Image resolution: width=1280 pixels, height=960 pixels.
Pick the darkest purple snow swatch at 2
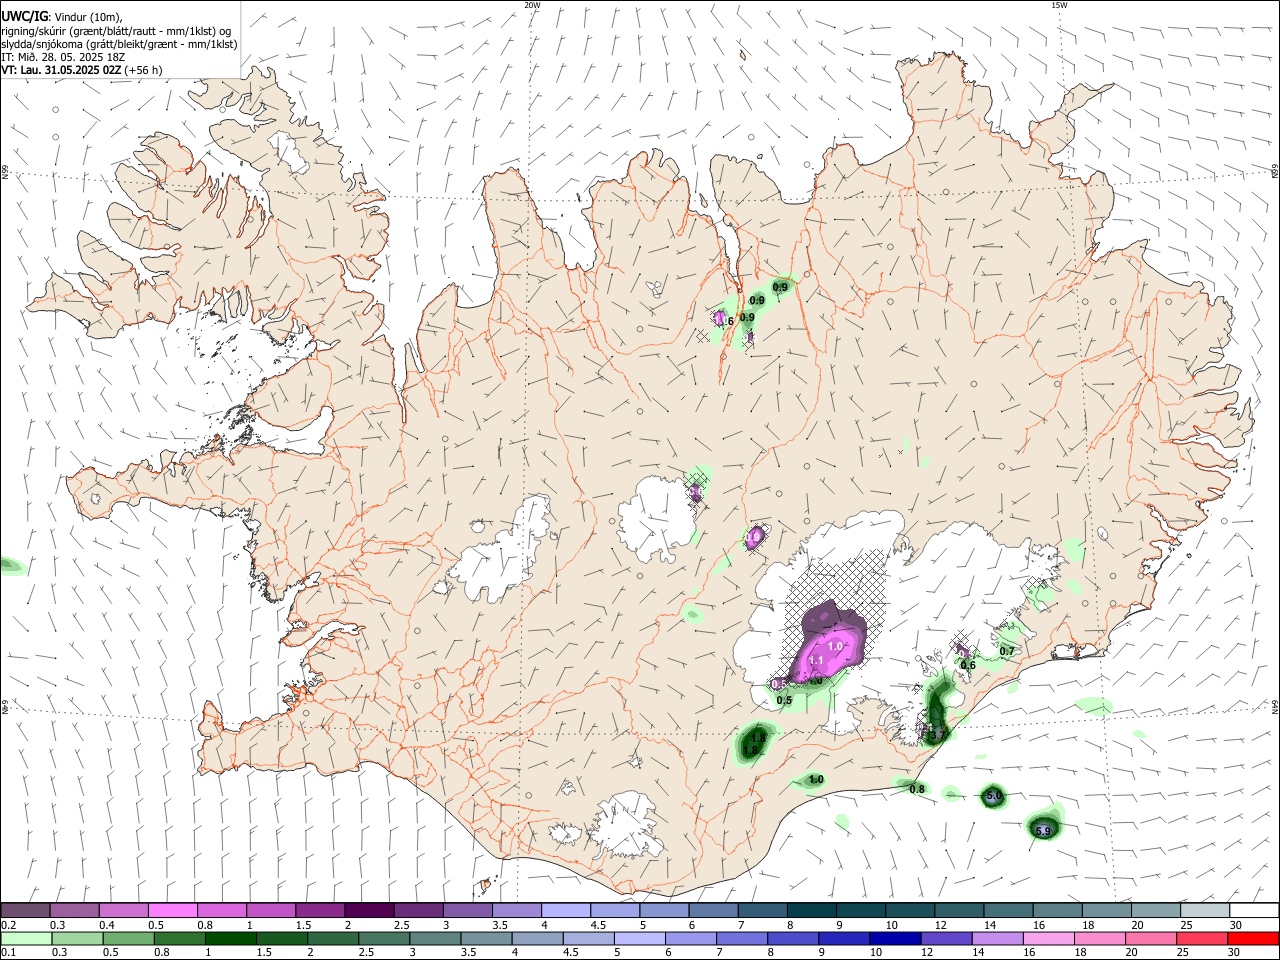(369, 911)
